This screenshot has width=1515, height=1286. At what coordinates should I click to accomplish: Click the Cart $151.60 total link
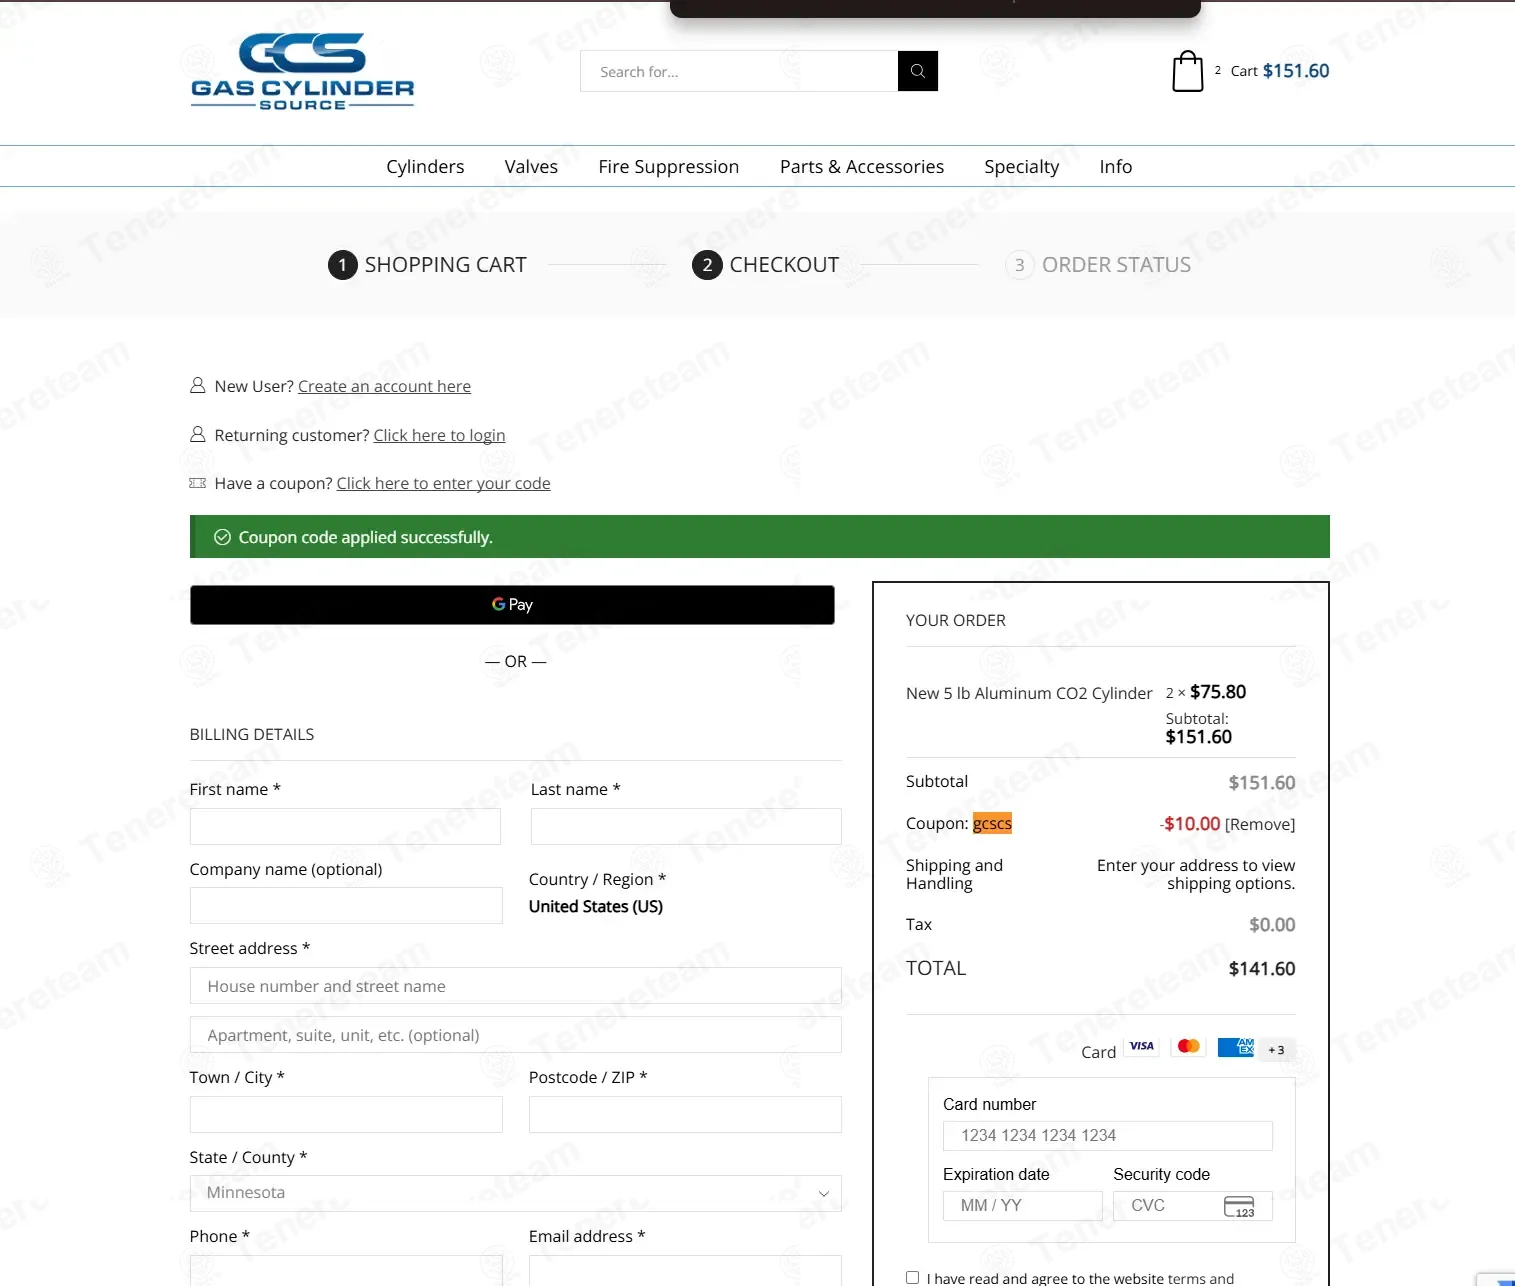point(1280,71)
